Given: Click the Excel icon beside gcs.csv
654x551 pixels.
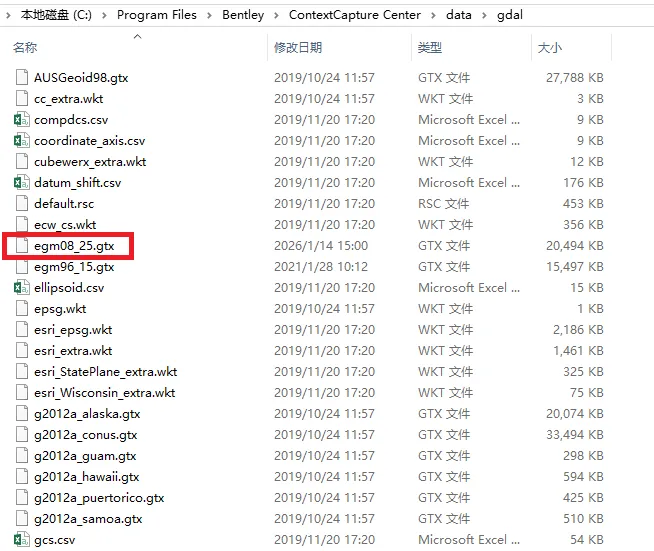Looking at the screenshot, I should pyautogui.click(x=22, y=540).
